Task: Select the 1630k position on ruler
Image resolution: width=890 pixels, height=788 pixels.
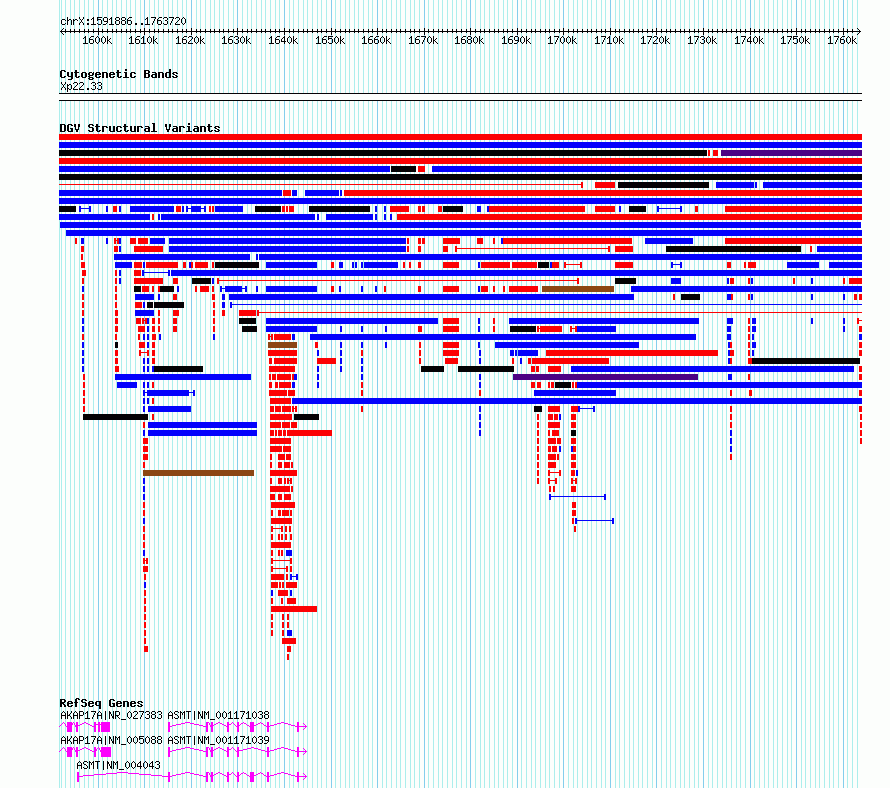Action: coord(236,40)
